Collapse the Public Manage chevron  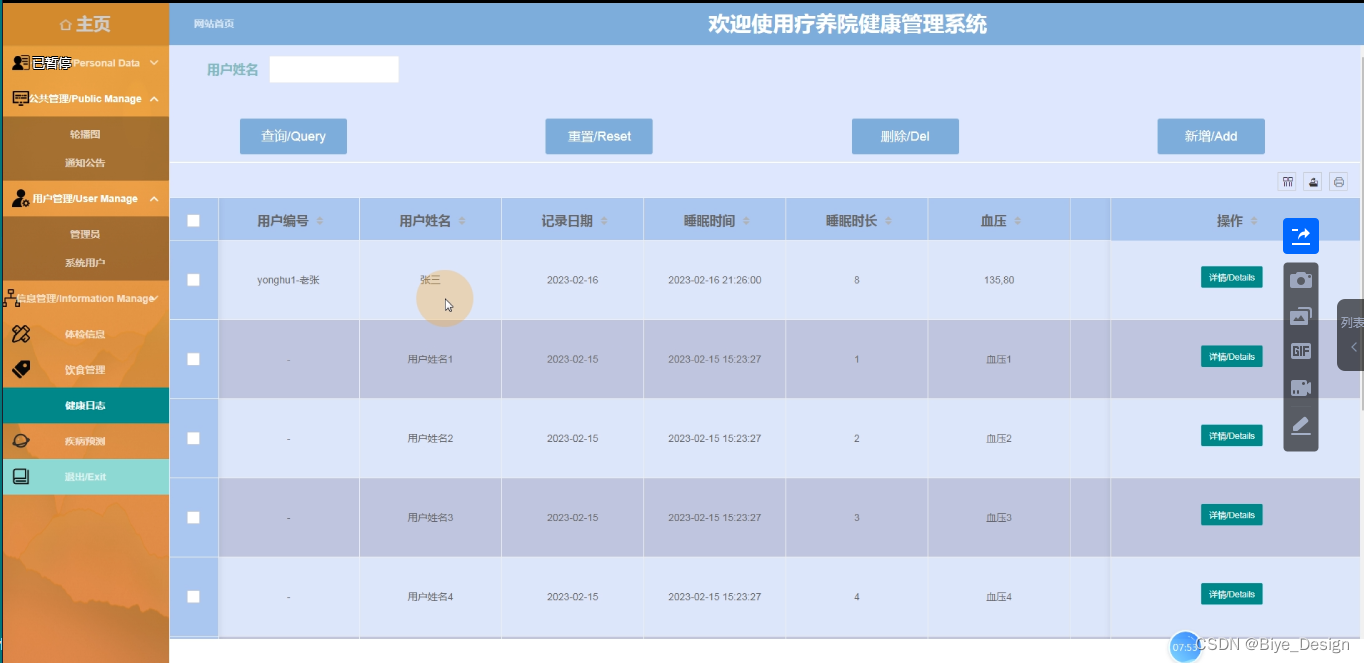point(154,99)
